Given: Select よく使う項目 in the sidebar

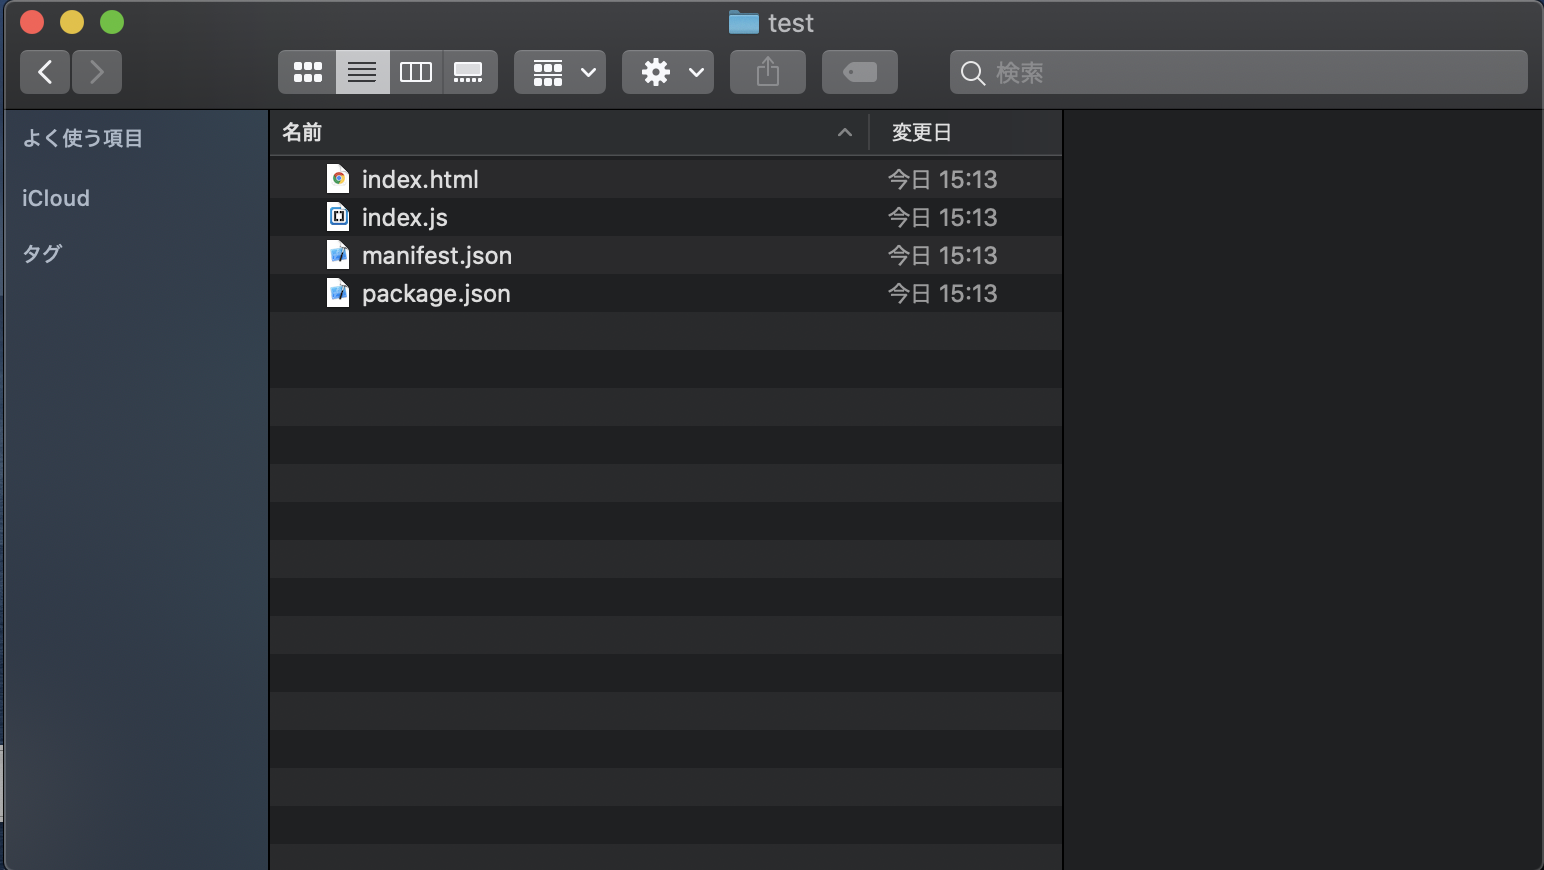Looking at the screenshot, I should [81, 138].
